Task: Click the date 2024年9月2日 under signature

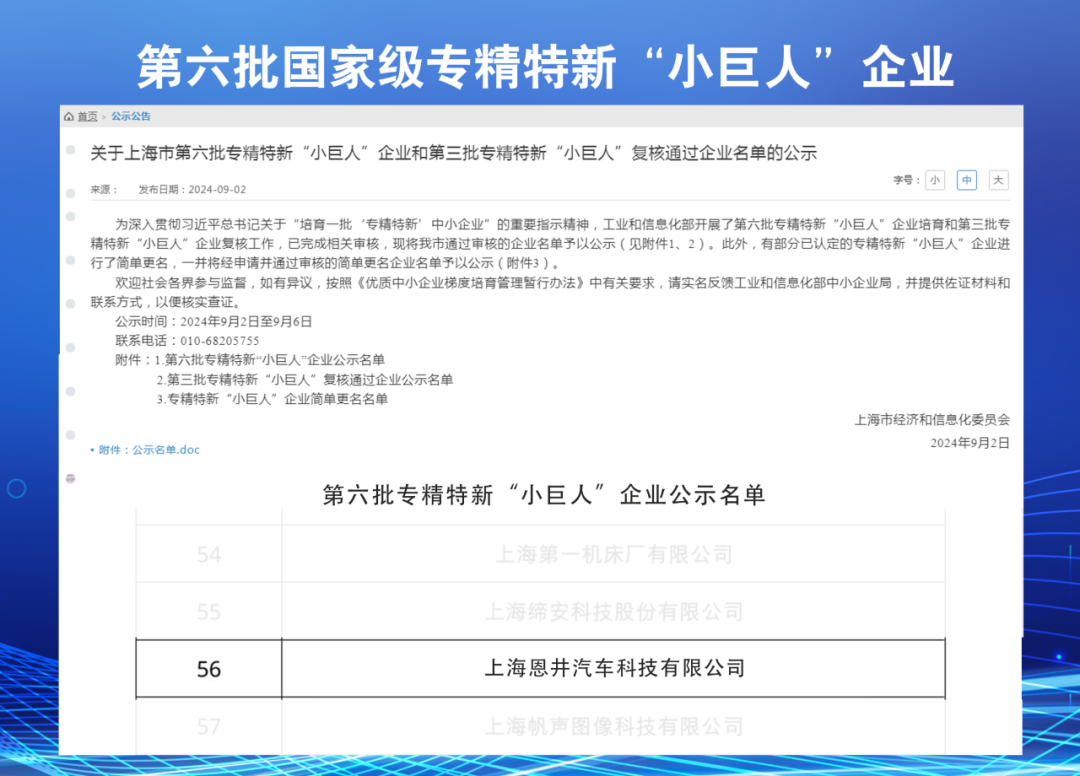Action: [970, 443]
